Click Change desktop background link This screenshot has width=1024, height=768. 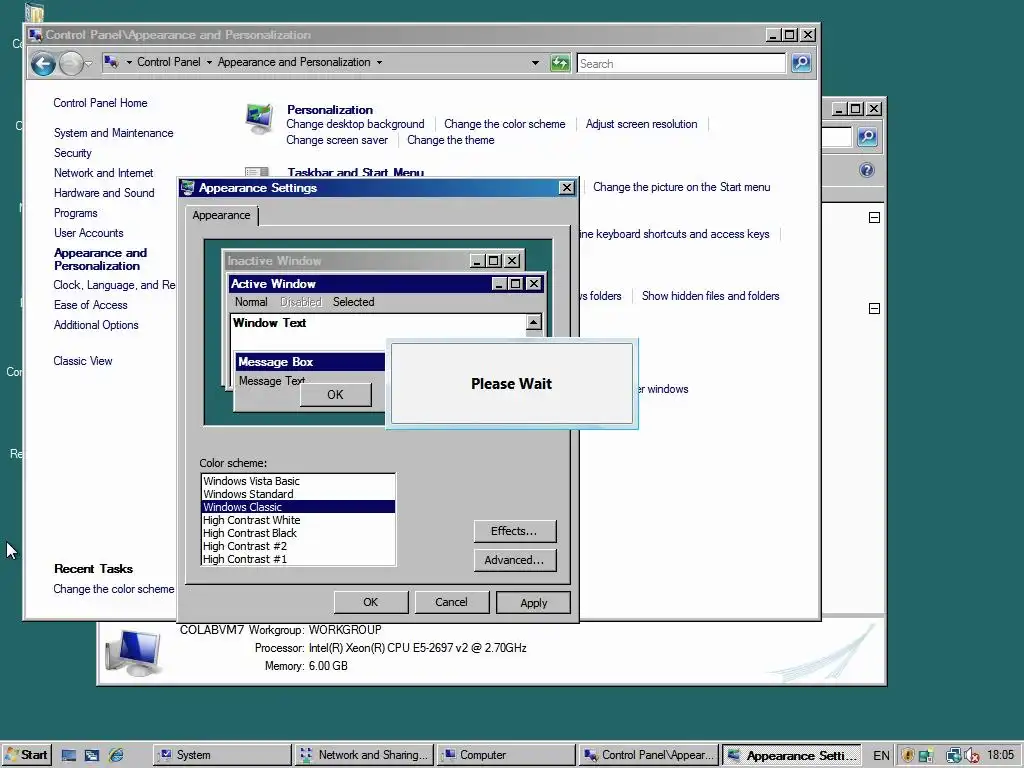(x=355, y=124)
